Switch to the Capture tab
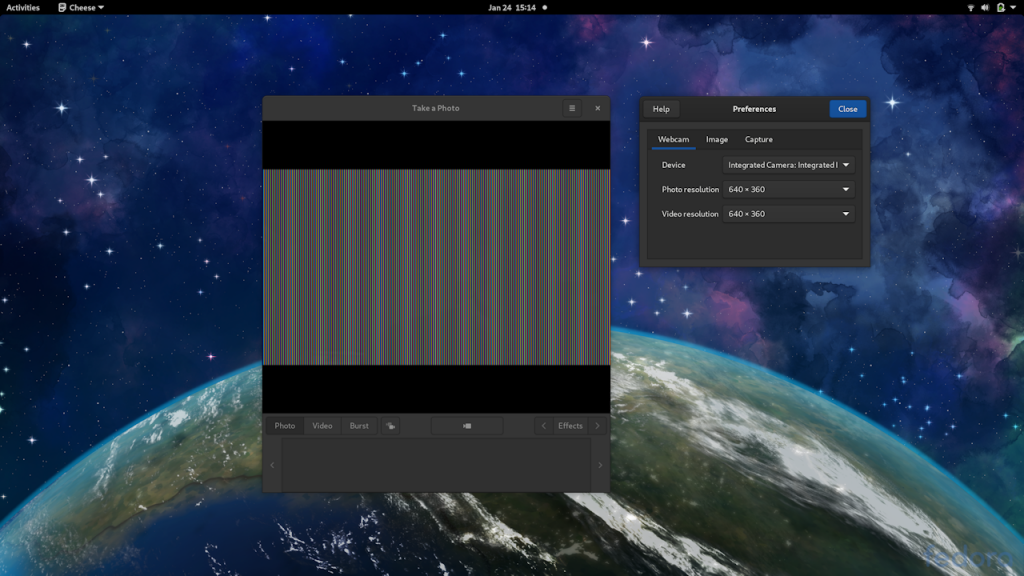The width and height of the screenshot is (1024, 576). click(759, 139)
